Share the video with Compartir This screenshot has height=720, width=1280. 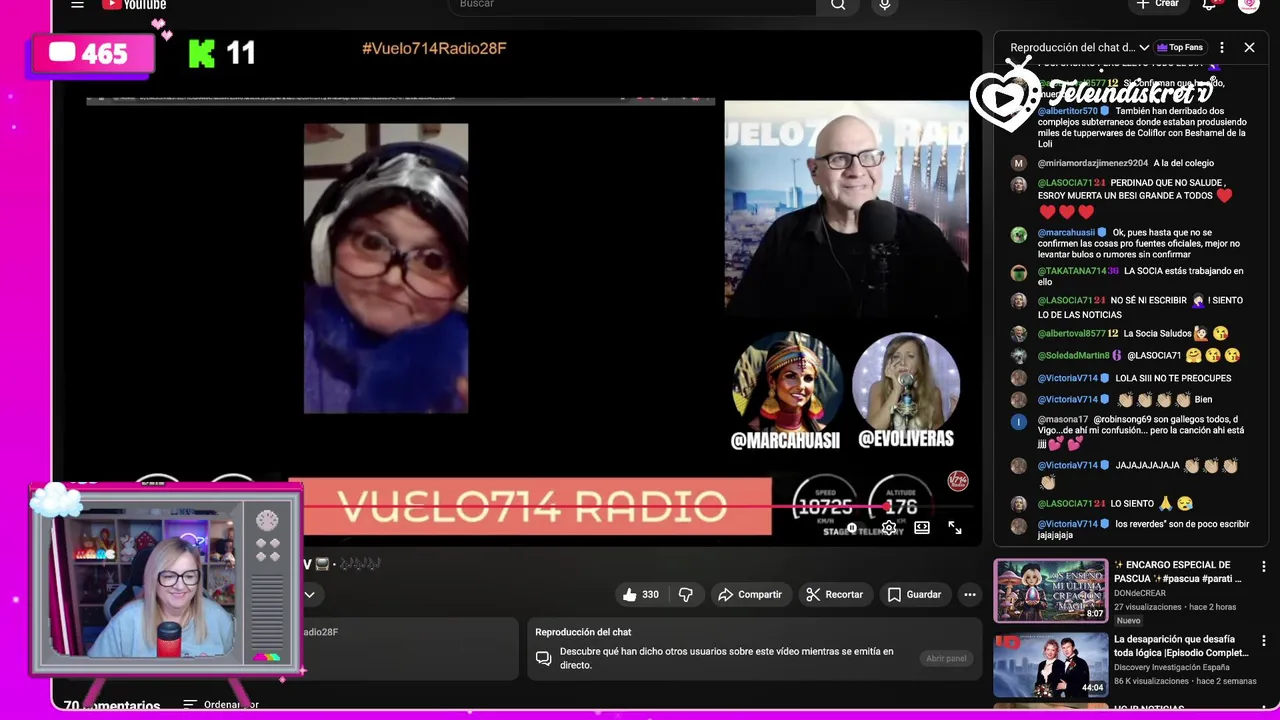tap(750, 594)
